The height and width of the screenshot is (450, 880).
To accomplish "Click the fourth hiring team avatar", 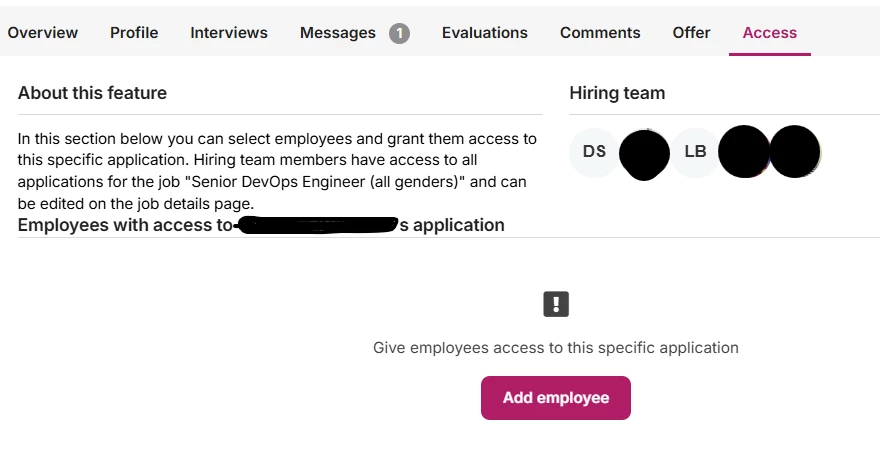I will point(745,152).
